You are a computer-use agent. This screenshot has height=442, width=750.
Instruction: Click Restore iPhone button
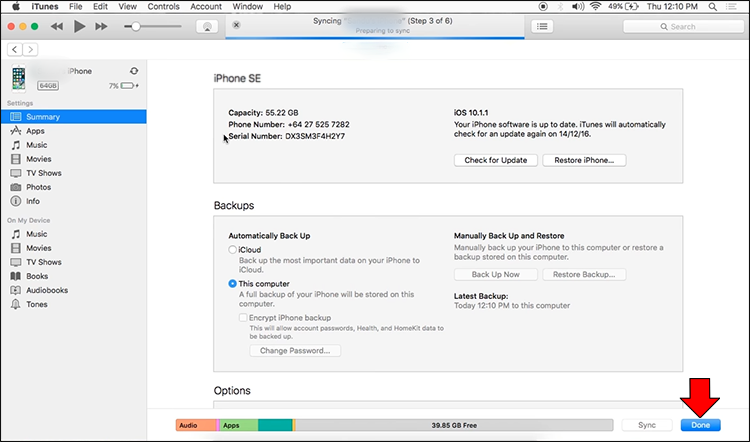(584, 160)
